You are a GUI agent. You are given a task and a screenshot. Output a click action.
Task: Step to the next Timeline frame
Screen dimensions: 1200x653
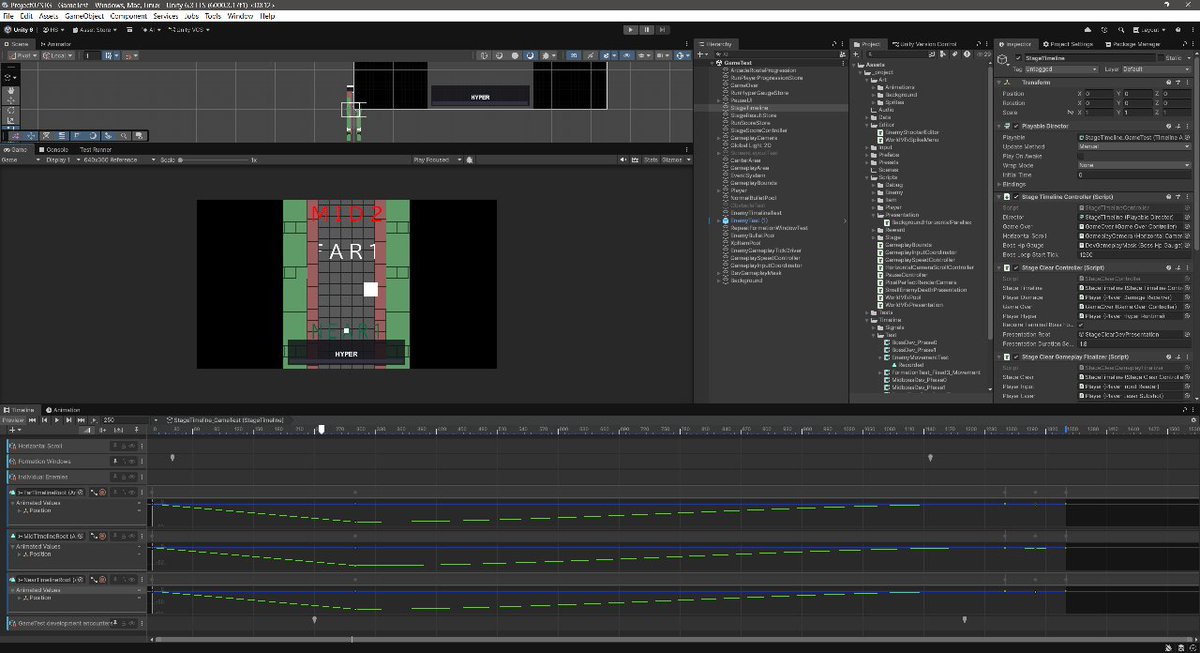tap(67, 420)
